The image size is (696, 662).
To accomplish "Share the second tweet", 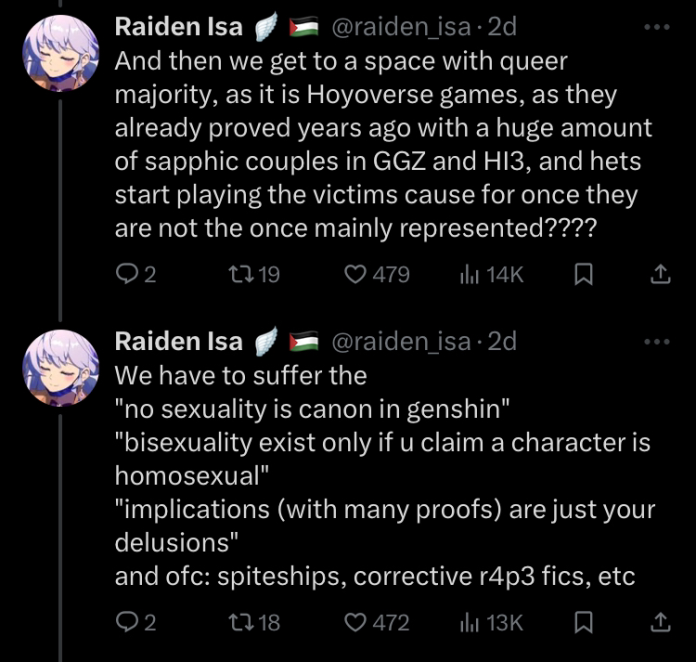I will coord(660,622).
